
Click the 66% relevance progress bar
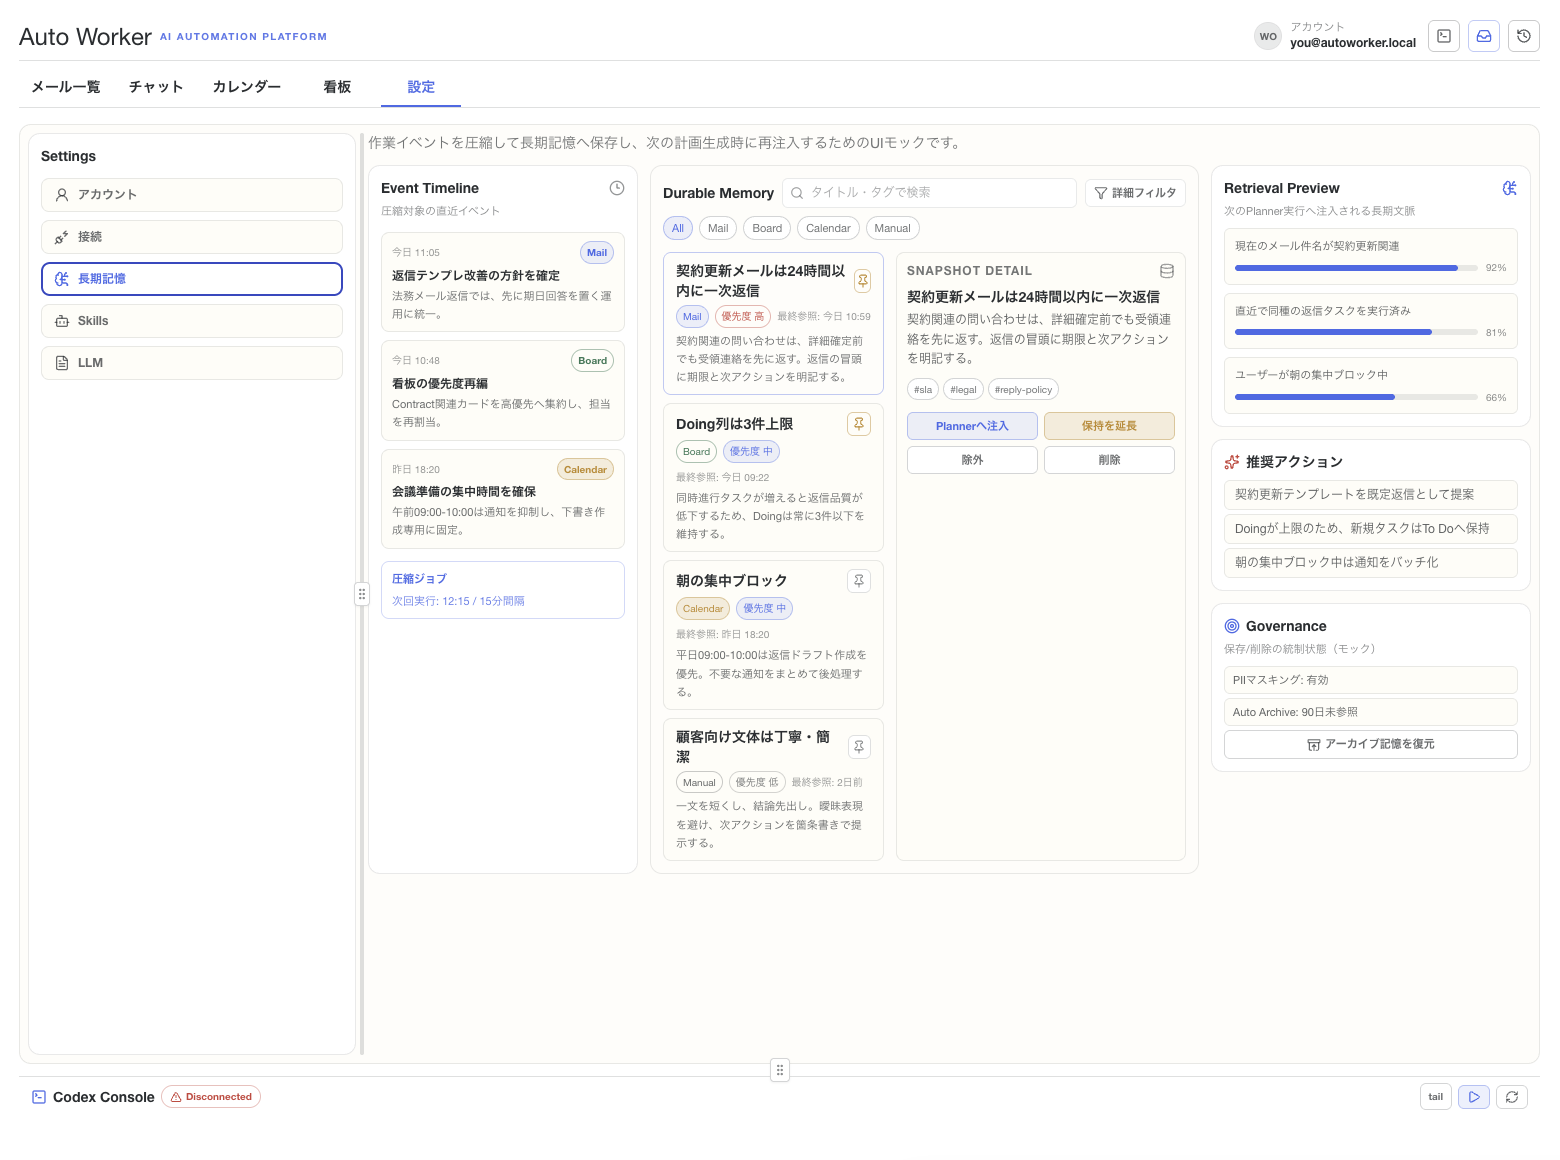click(x=1356, y=397)
